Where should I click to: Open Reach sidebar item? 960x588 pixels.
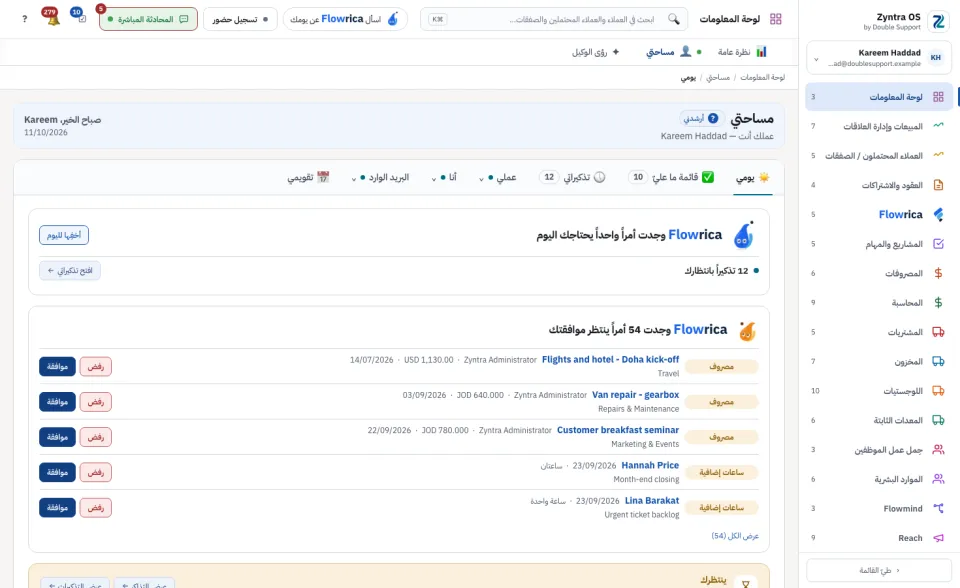point(879,538)
